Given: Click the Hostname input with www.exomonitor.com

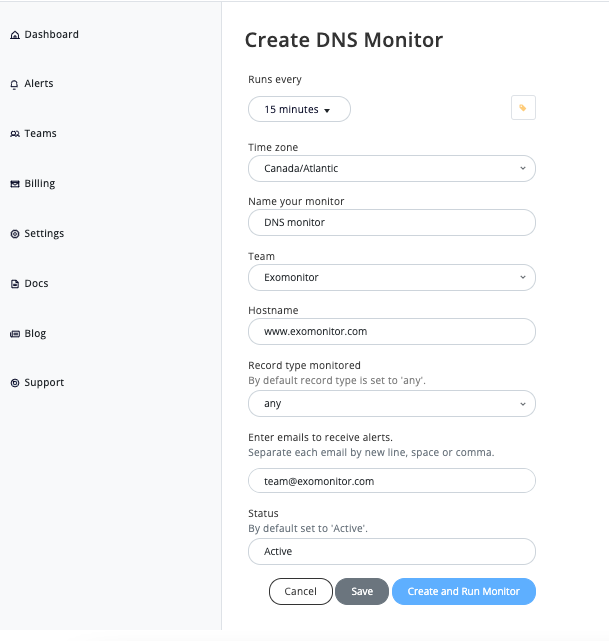Looking at the screenshot, I should point(392,332).
